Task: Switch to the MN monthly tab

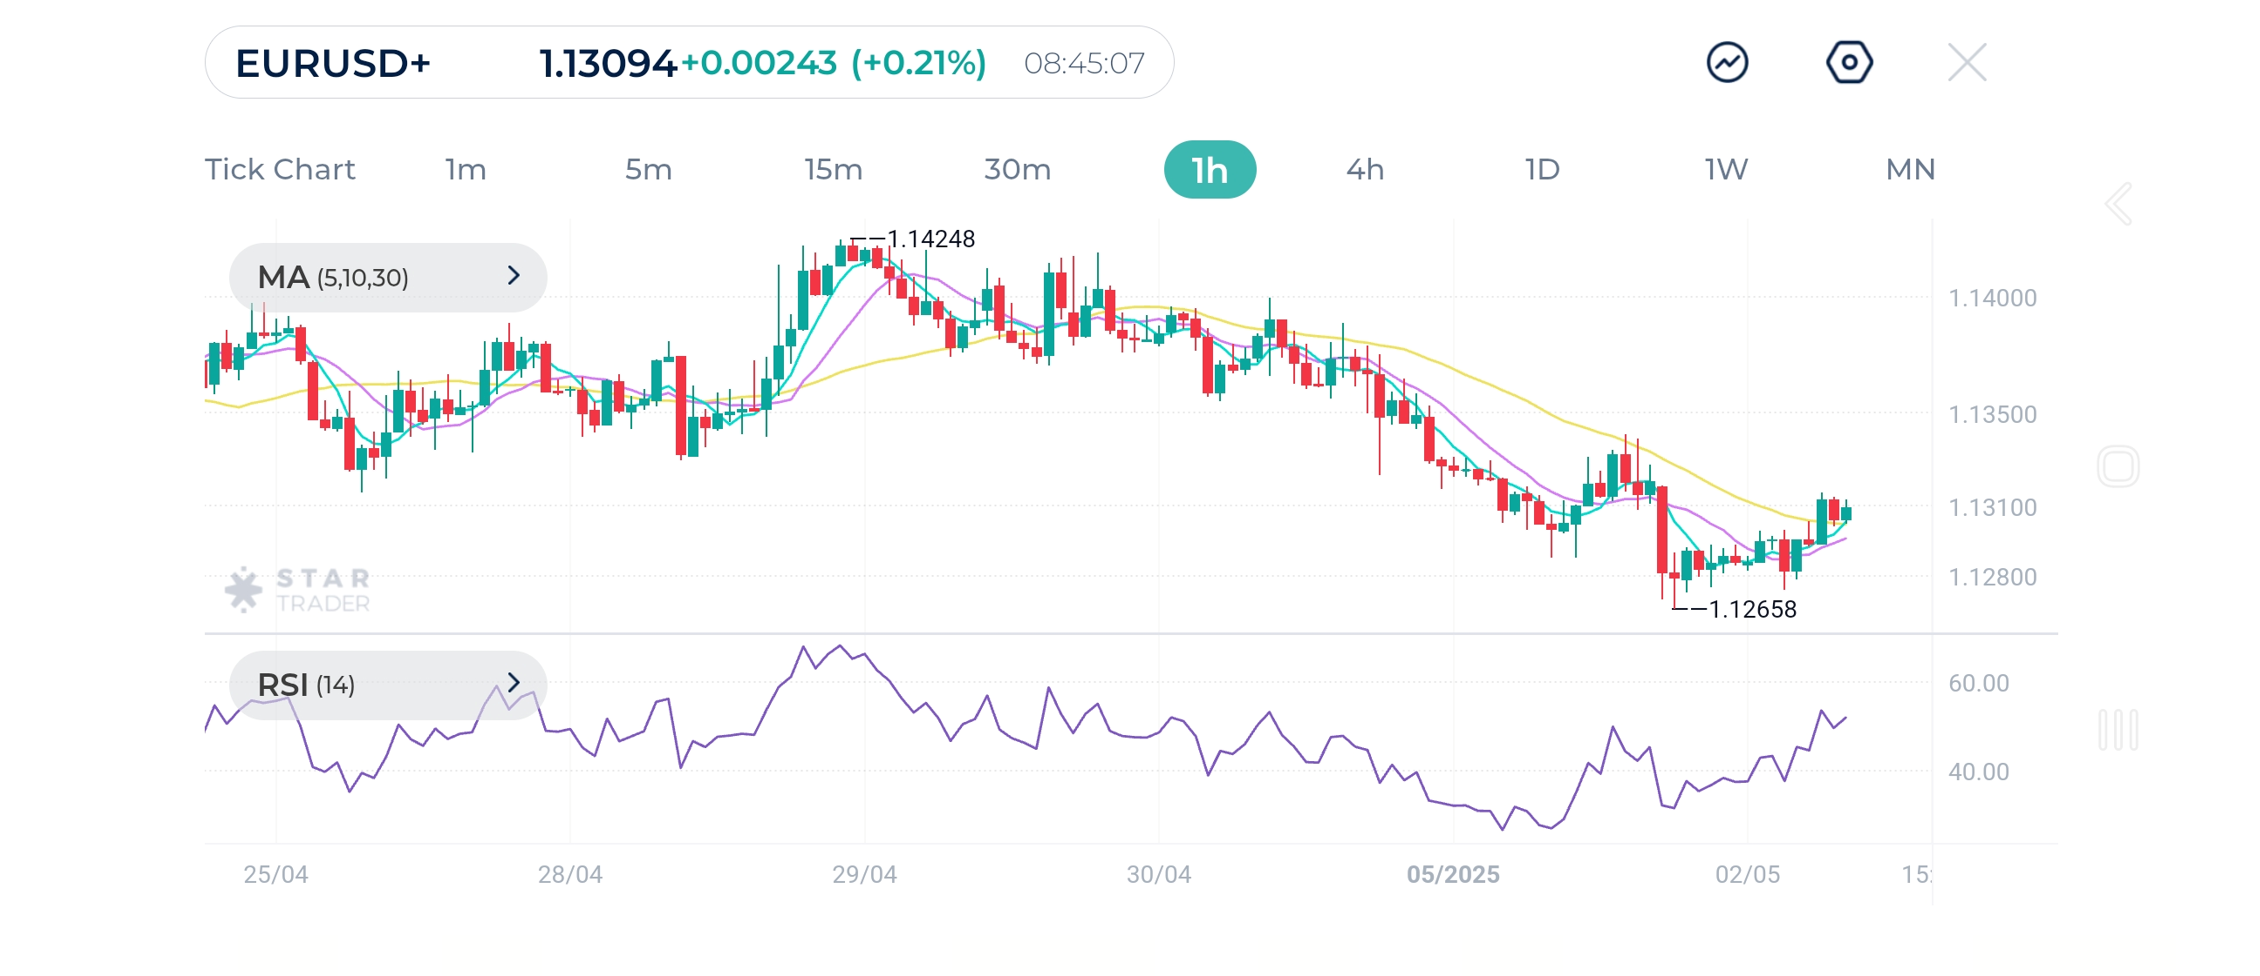Action: [1910, 170]
